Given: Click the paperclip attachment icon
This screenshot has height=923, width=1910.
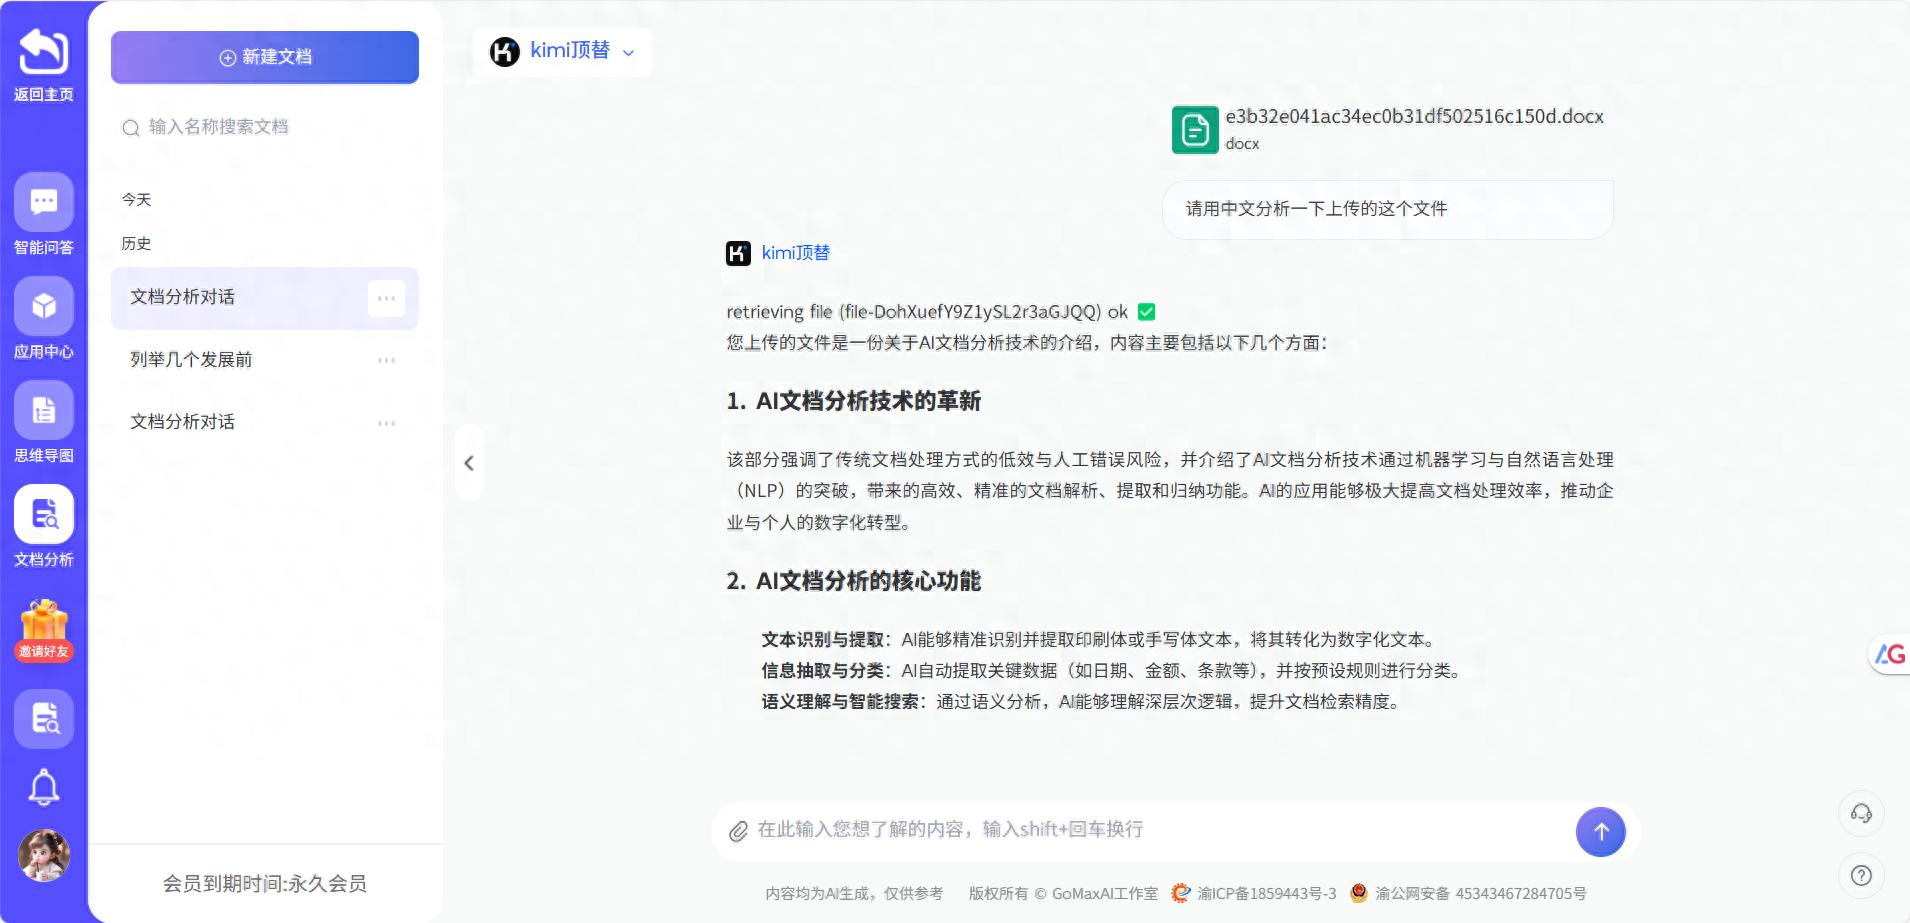Looking at the screenshot, I should point(738,831).
